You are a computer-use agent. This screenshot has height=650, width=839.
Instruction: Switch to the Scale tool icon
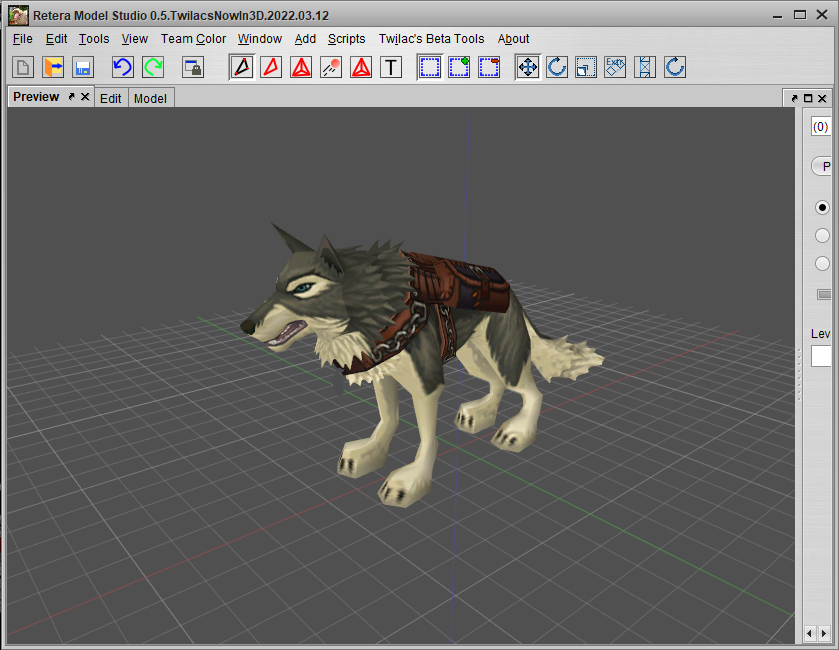[x=586, y=67]
